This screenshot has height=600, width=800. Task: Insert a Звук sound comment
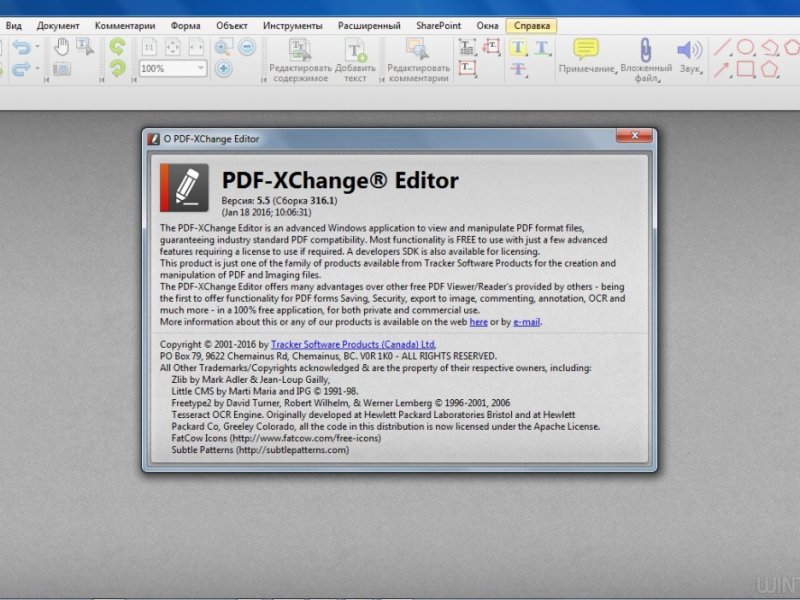[x=690, y=56]
